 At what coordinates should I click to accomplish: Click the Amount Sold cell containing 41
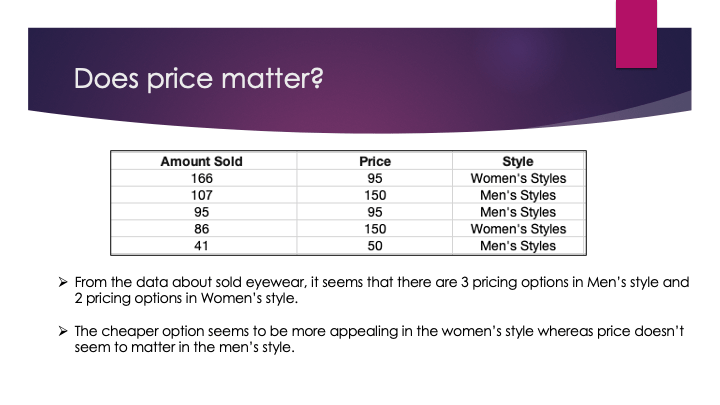[201, 246]
